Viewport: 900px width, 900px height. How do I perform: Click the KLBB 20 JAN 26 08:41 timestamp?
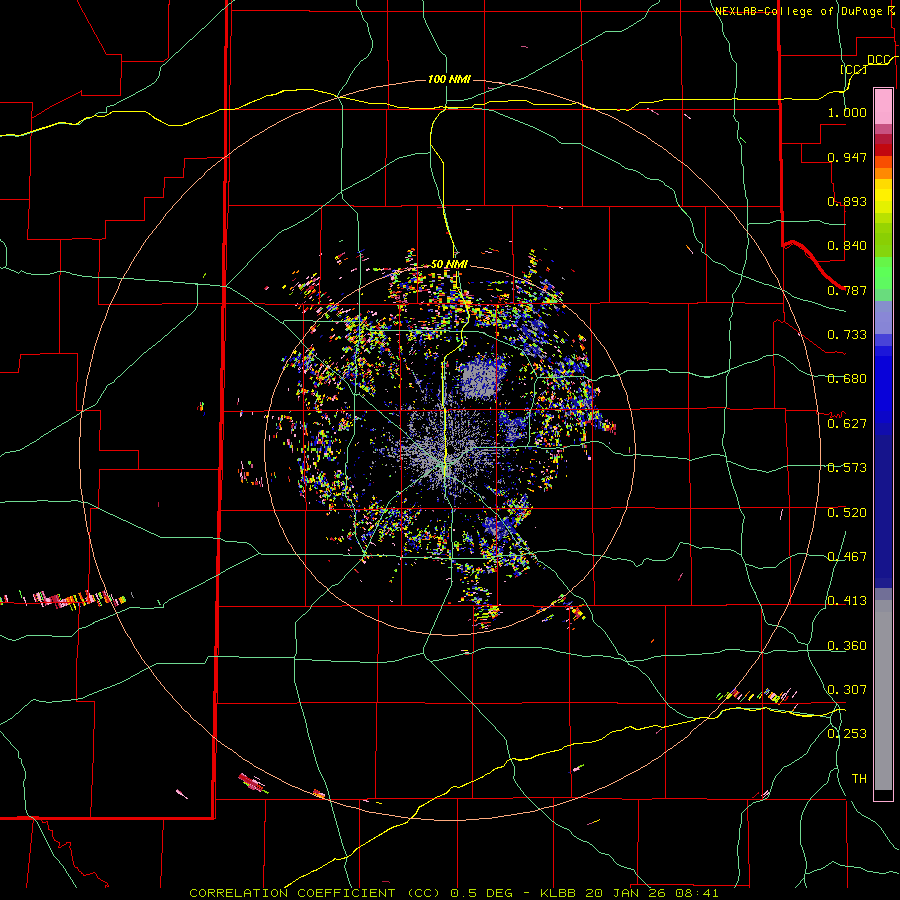(629, 893)
